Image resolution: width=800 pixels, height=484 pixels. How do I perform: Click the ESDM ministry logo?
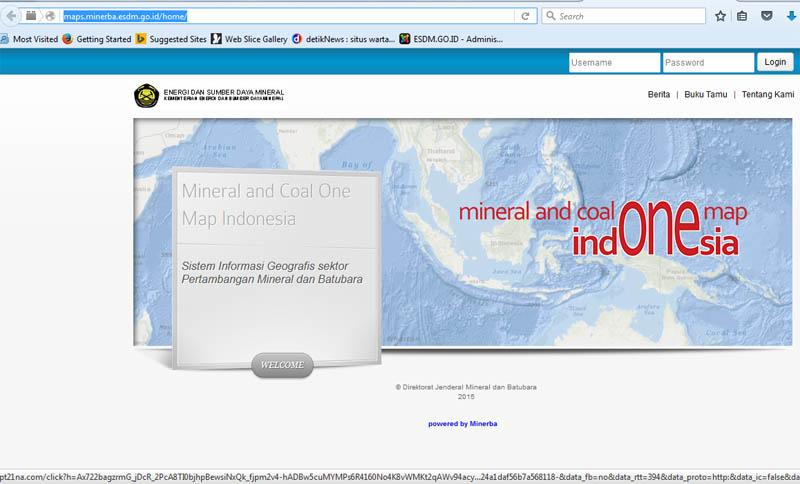[x=146, y=96]
